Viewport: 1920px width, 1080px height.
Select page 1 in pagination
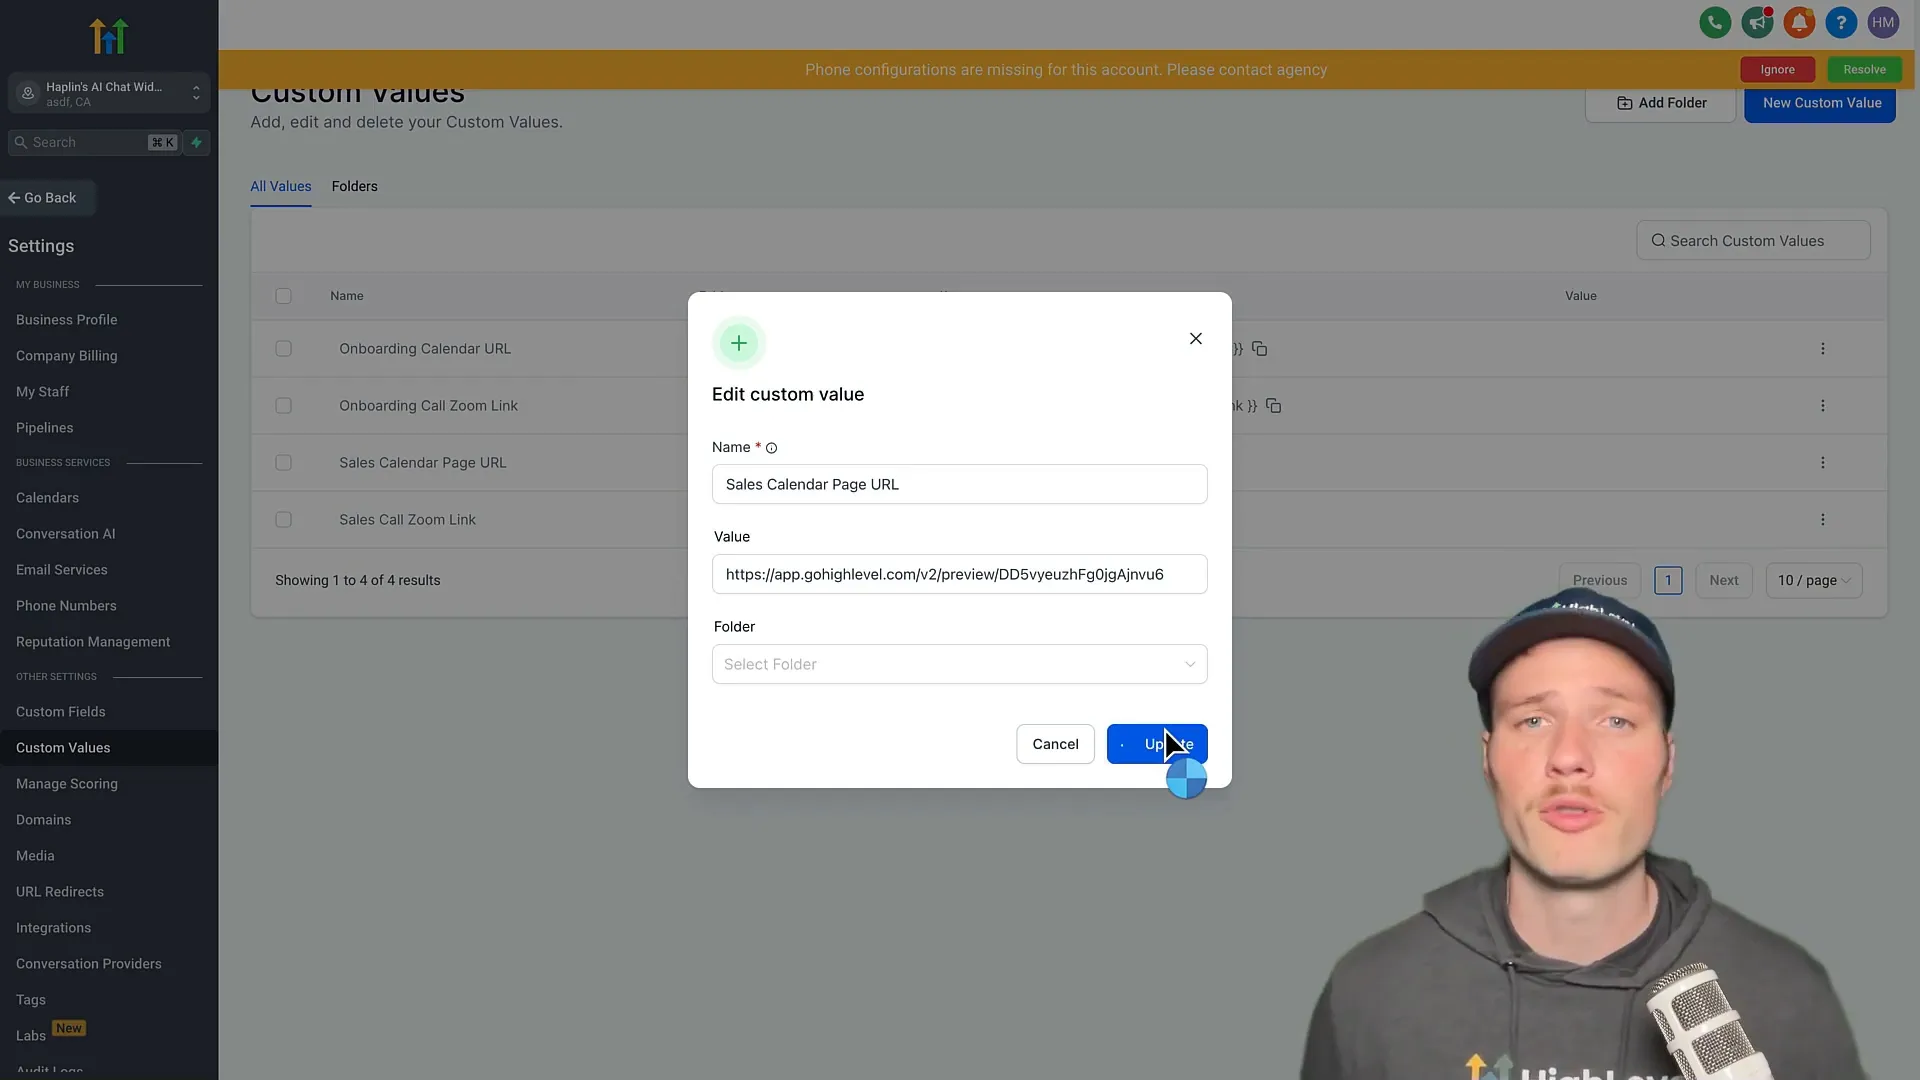1668,580
